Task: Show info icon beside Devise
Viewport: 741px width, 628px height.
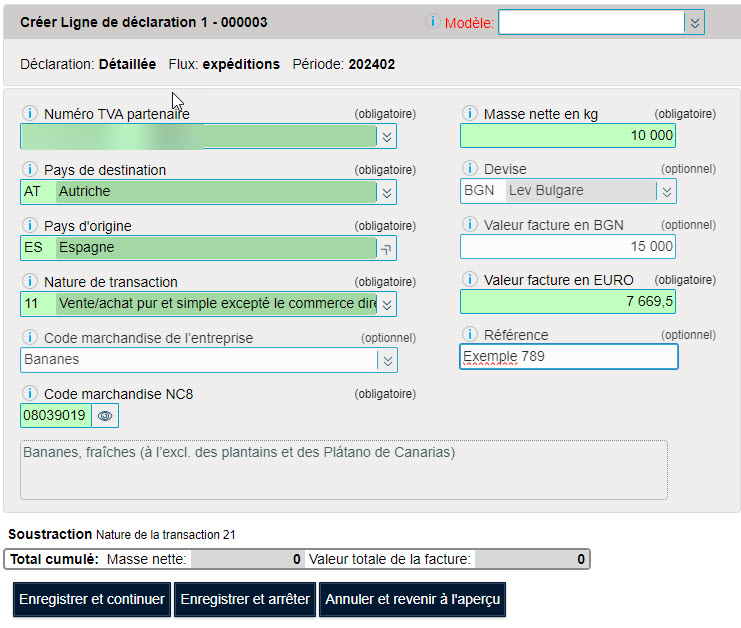Action: [x=470, y=168]
